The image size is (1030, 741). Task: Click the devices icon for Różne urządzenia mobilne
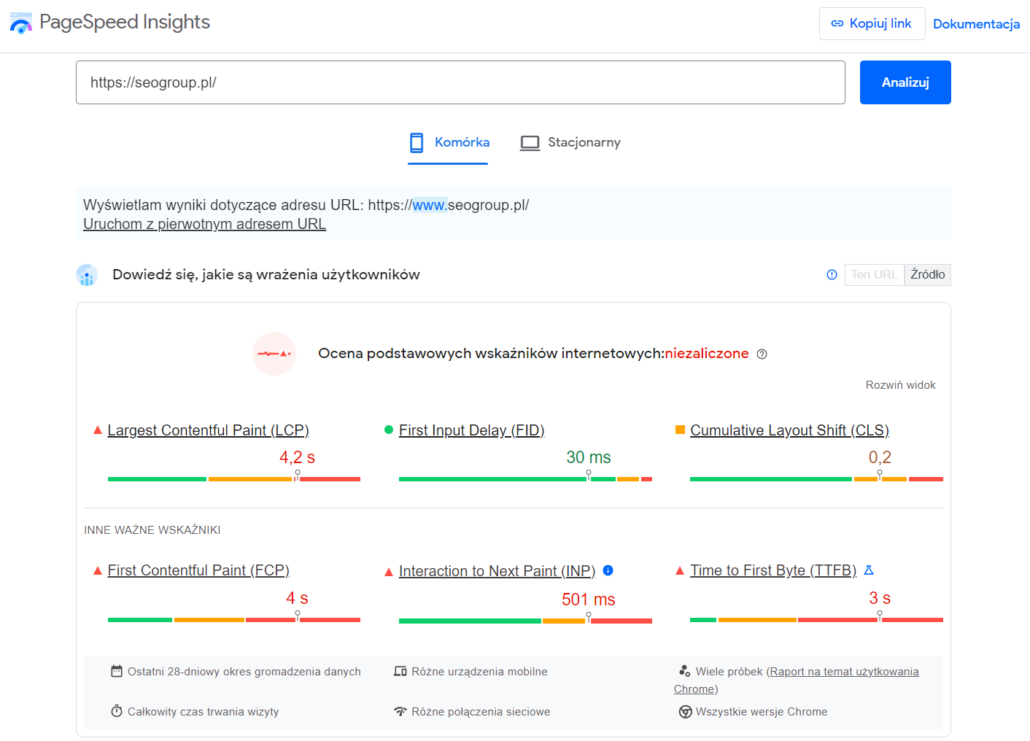point(400,671)
